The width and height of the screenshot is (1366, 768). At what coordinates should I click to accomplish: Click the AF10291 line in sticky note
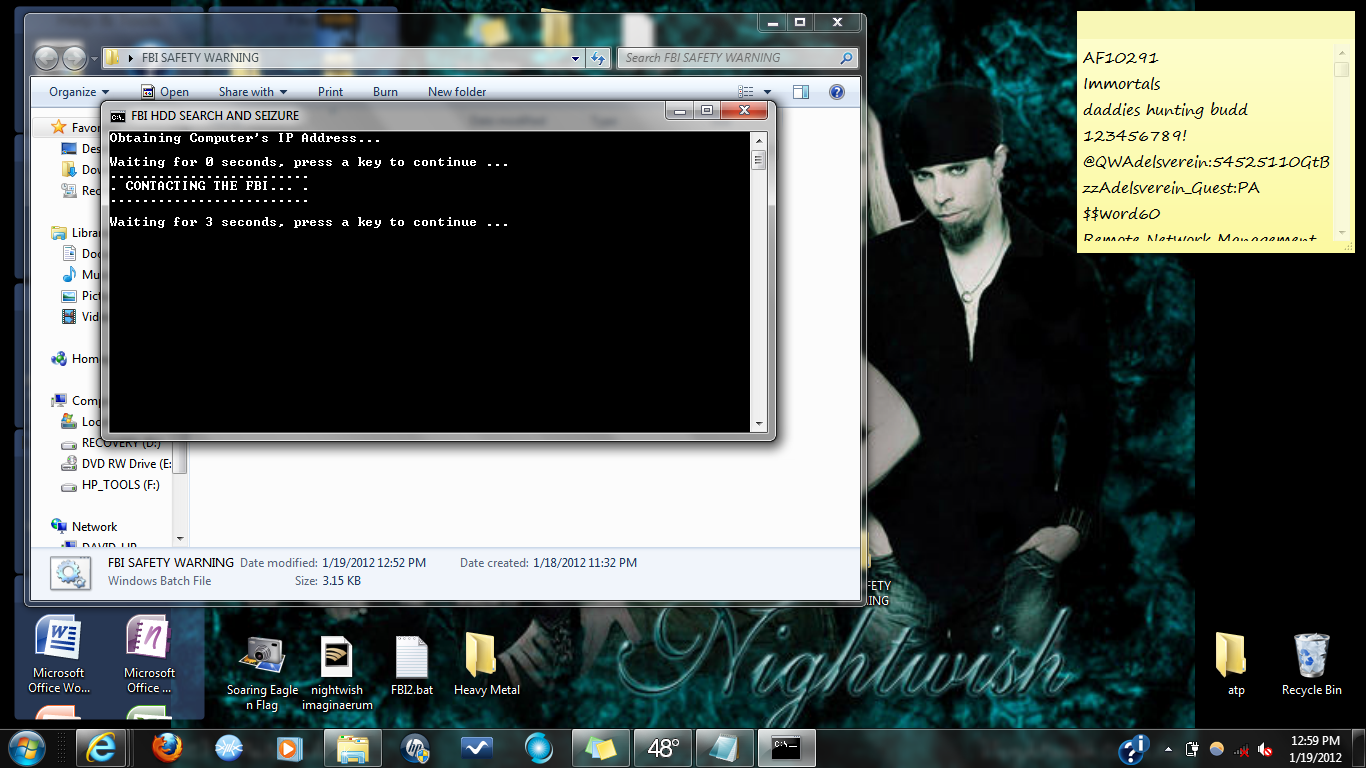[x=1121, y=58]
